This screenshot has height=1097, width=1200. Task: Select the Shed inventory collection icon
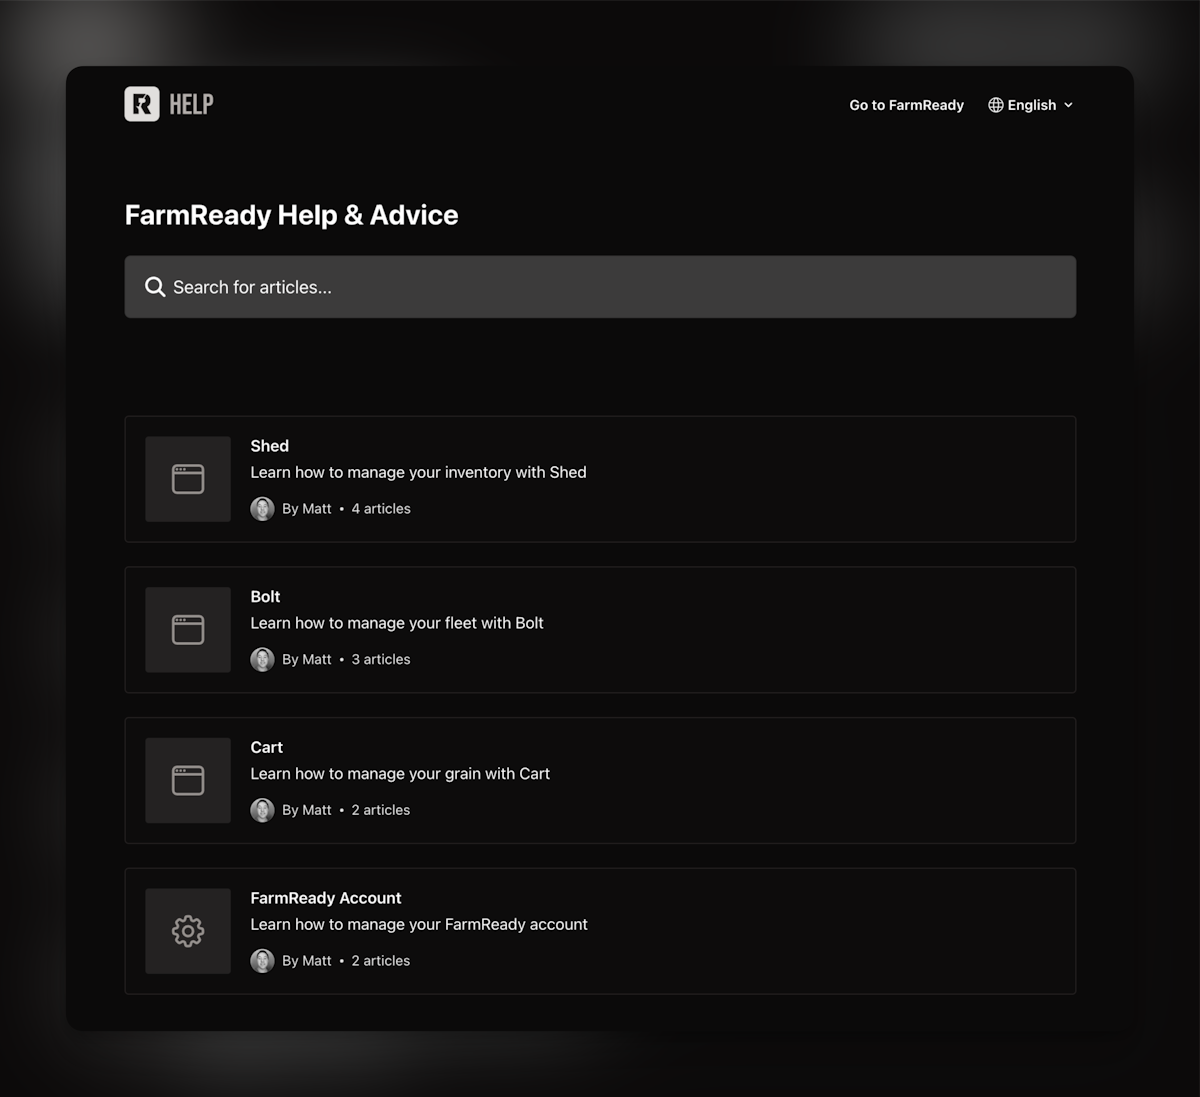point(187,479)
